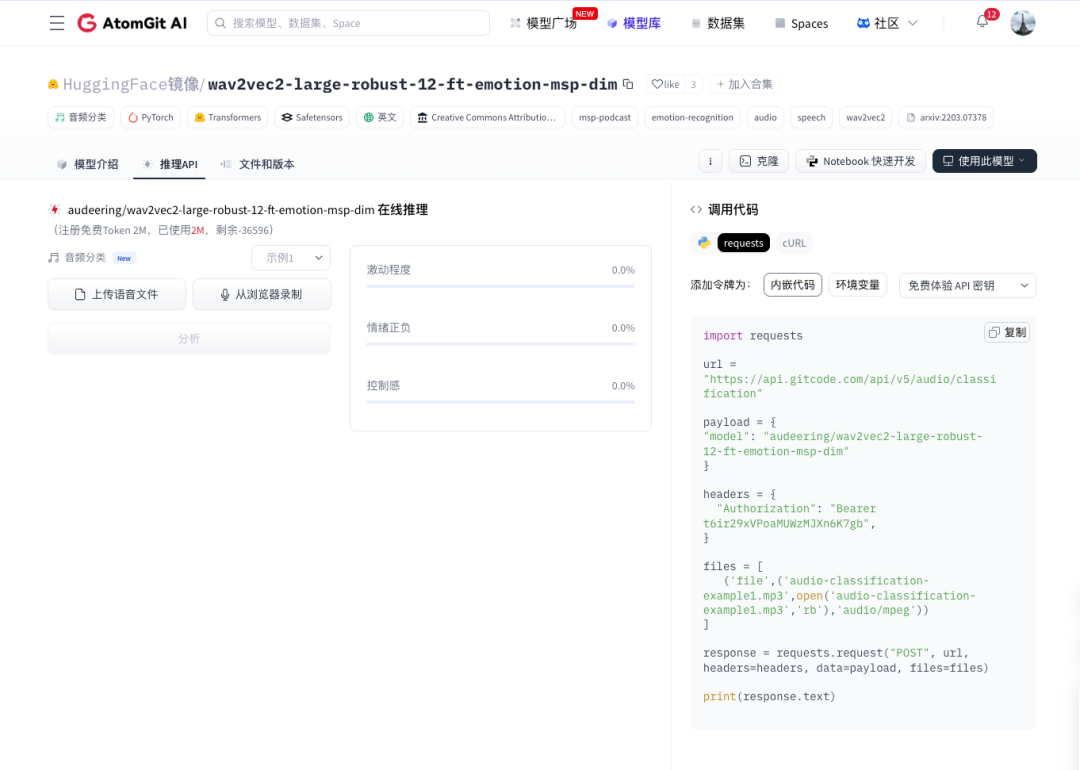Open the user avatar menu

click(x=1023, y=23)
